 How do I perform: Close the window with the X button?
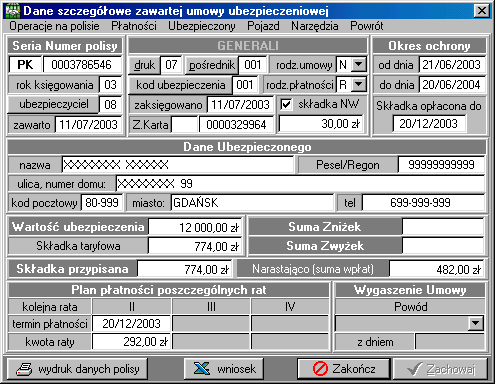(482, 11)
